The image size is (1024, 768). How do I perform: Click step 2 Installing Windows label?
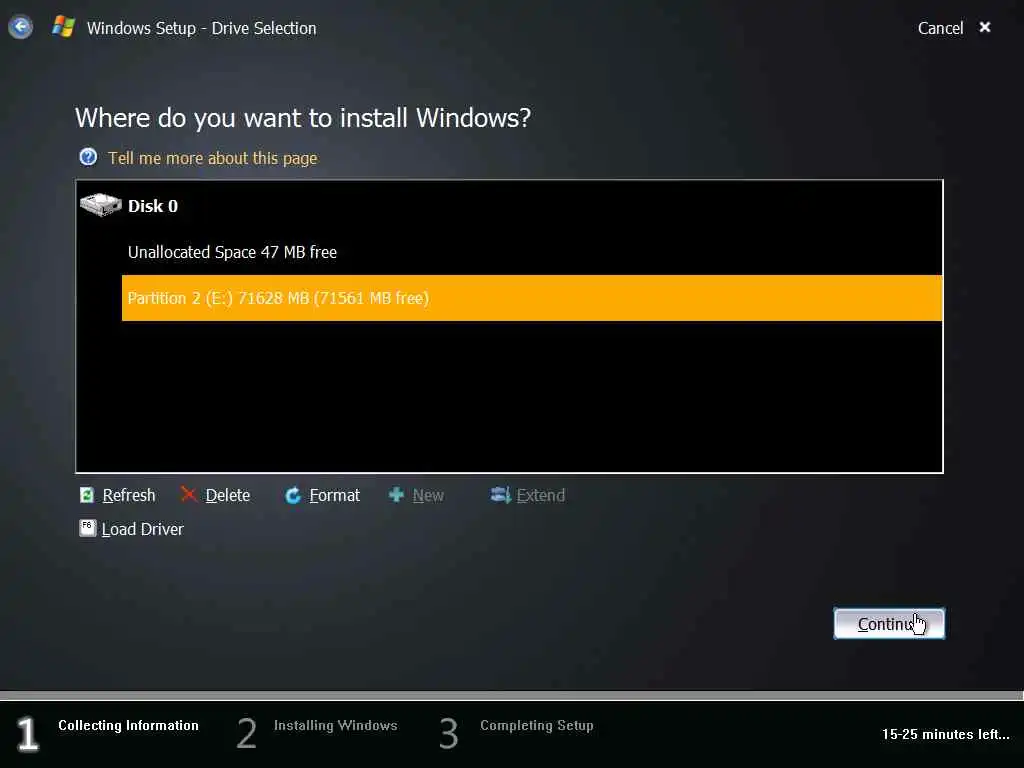tap(336, 726)
